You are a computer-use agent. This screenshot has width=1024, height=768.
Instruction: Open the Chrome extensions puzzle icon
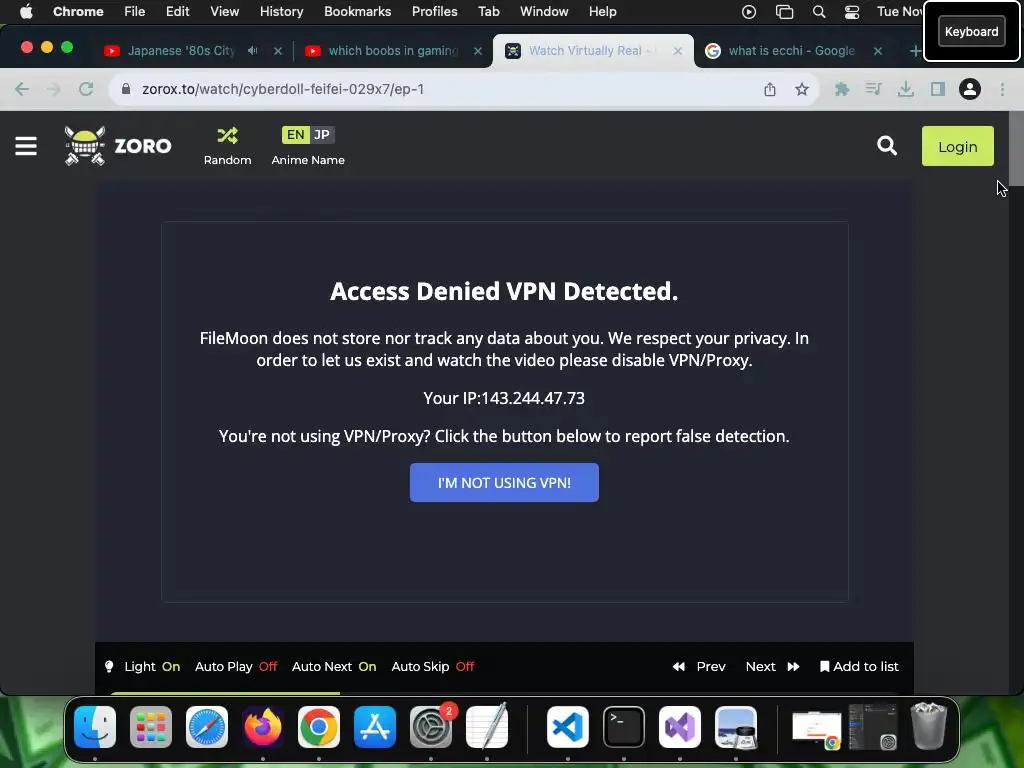coord(842,89)
